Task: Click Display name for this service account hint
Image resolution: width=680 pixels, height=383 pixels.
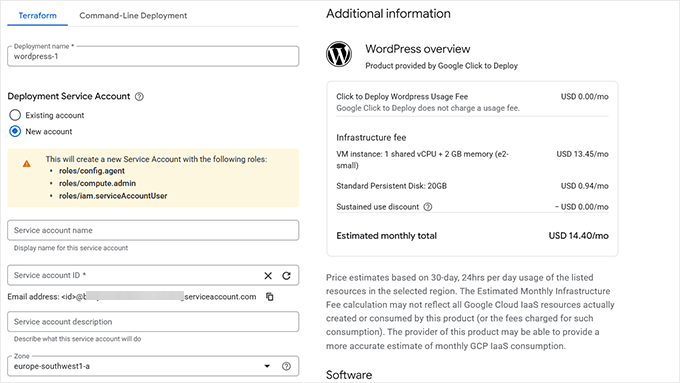Action: 71,248
